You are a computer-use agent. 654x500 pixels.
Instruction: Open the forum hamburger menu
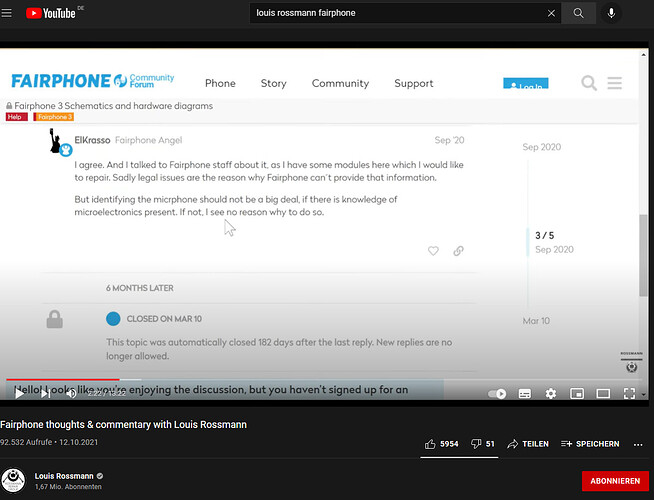pos(614,83)
